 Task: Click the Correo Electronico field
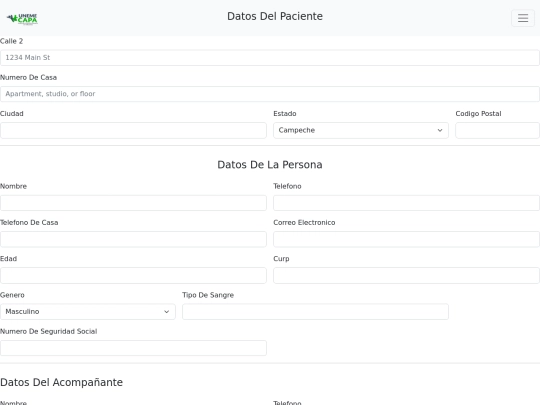[406, 239]
